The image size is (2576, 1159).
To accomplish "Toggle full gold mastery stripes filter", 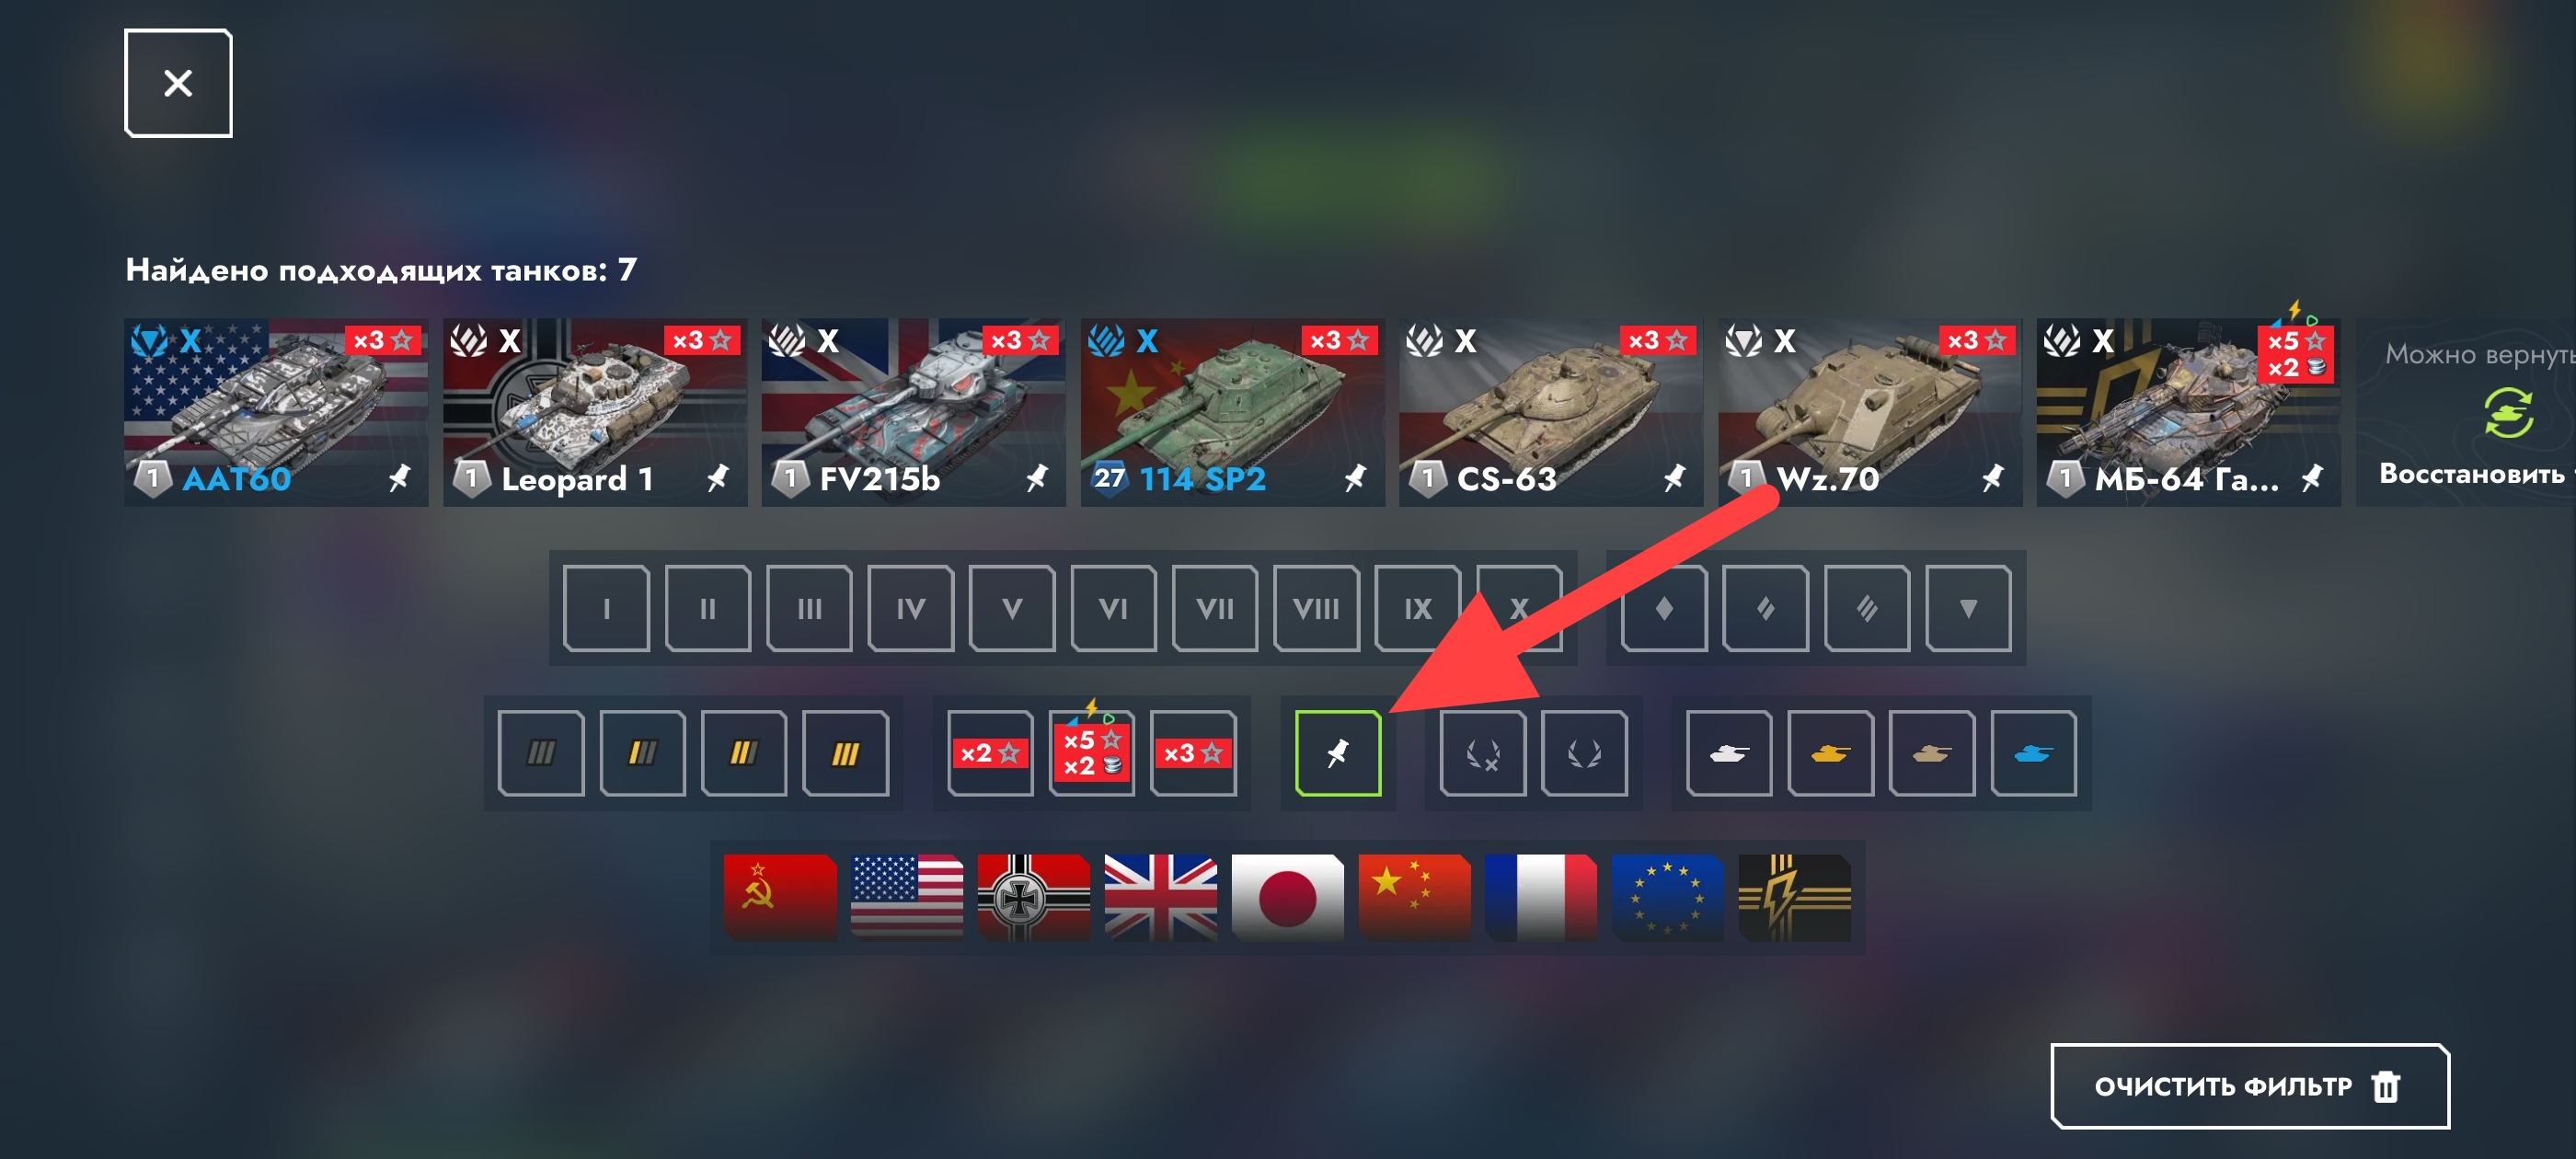I will (845, 752).
